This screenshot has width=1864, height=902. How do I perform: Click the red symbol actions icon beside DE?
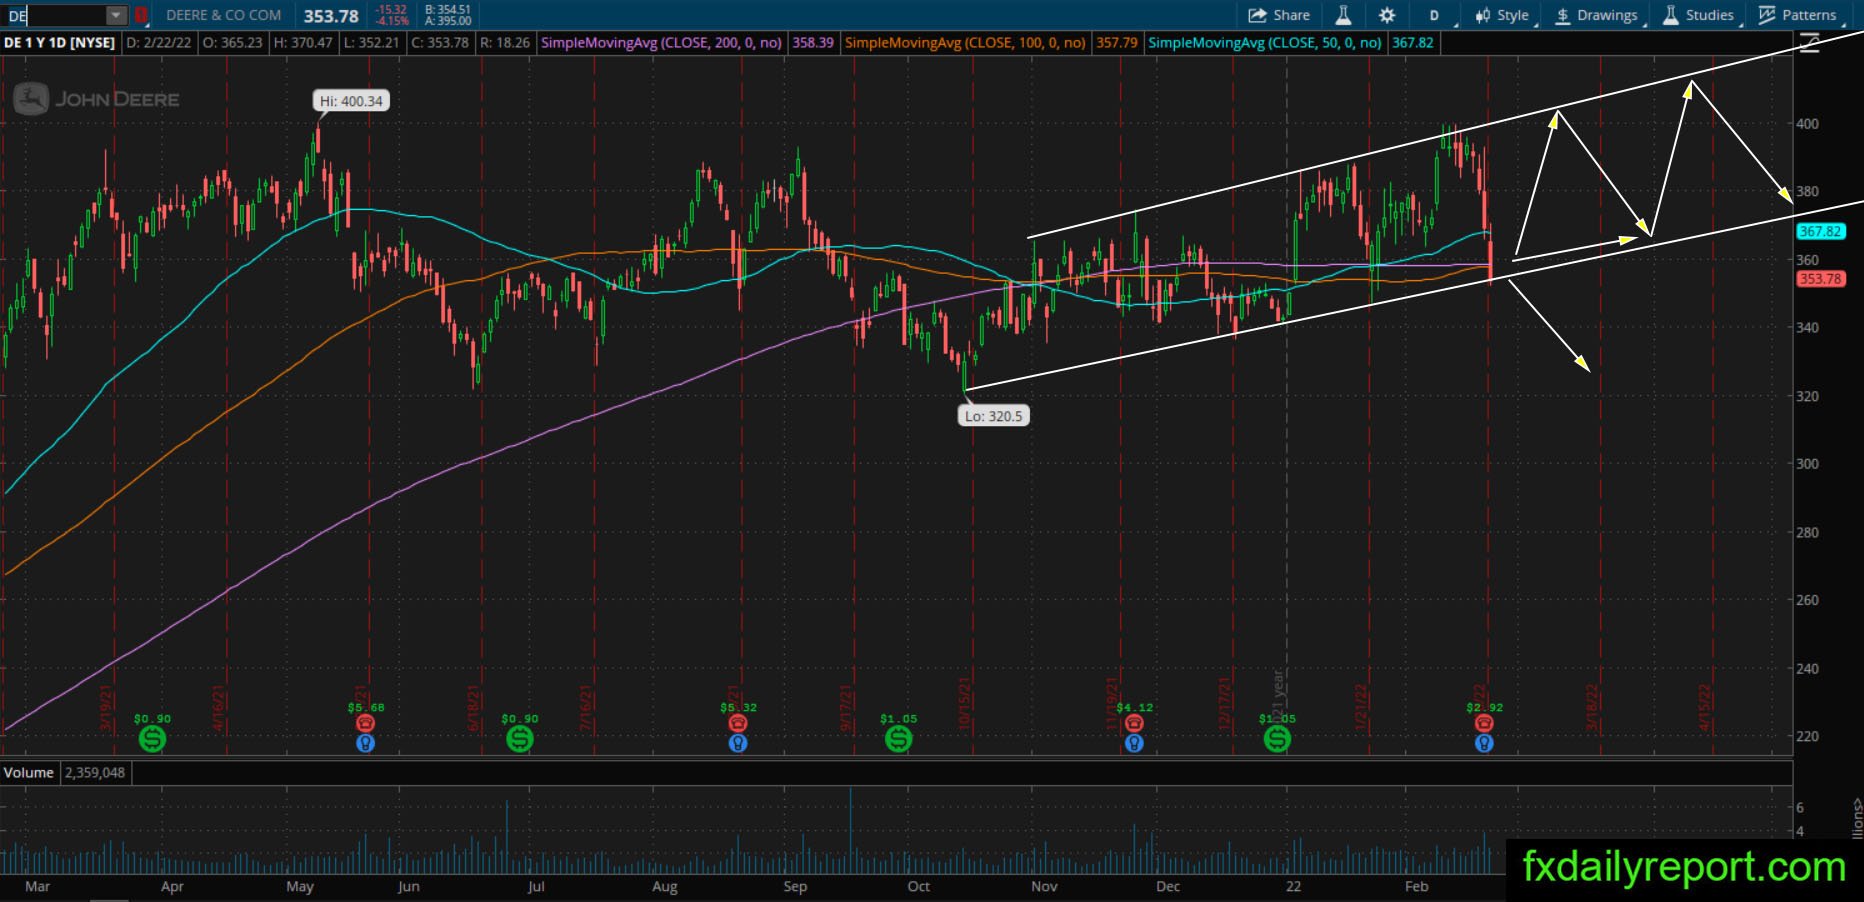click(x=141, y=15)
